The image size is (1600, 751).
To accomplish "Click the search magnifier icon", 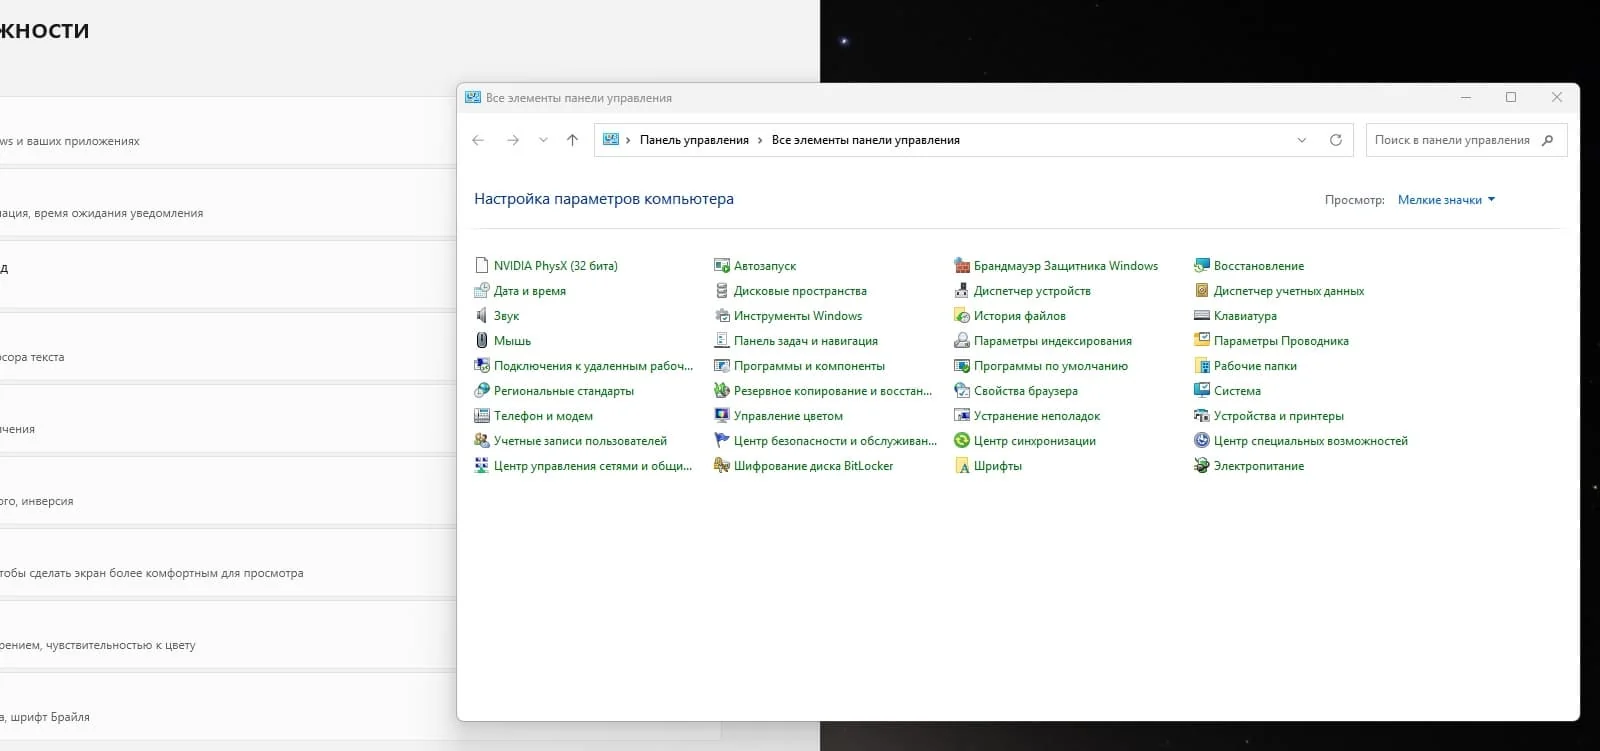I will (x=1547, y=140).
